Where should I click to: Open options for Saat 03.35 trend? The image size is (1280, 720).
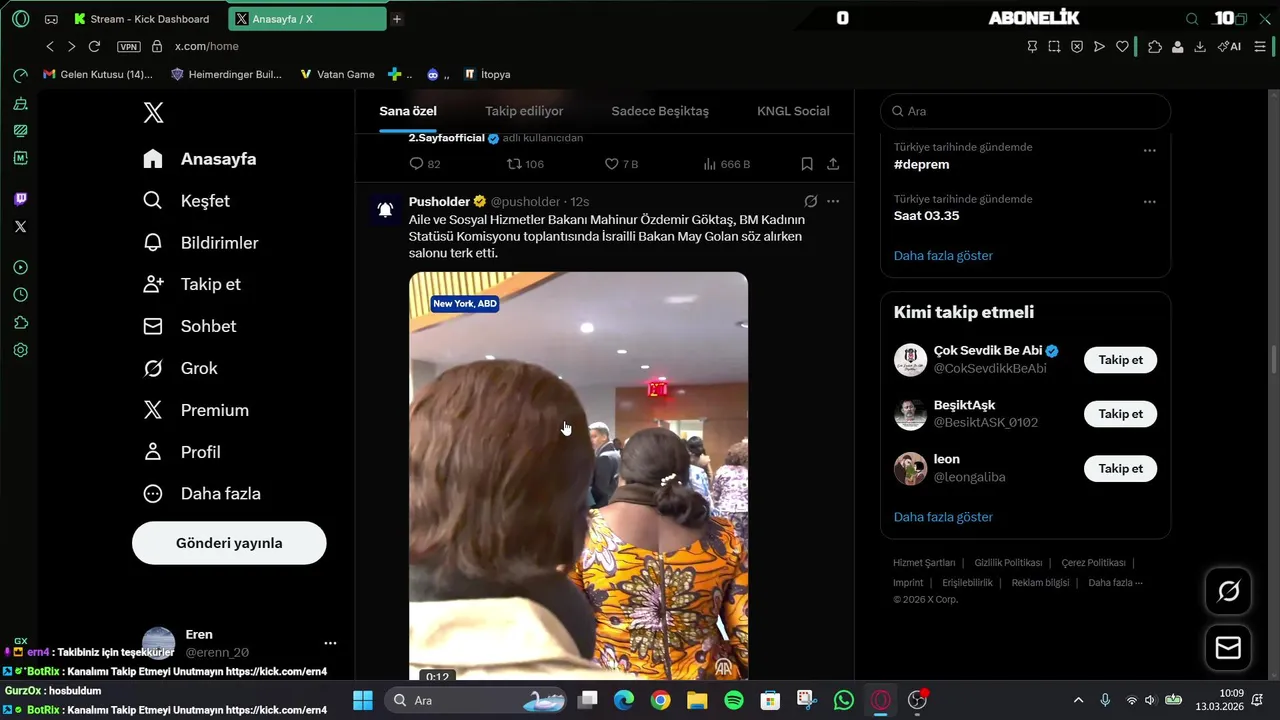coord(1149,202)
